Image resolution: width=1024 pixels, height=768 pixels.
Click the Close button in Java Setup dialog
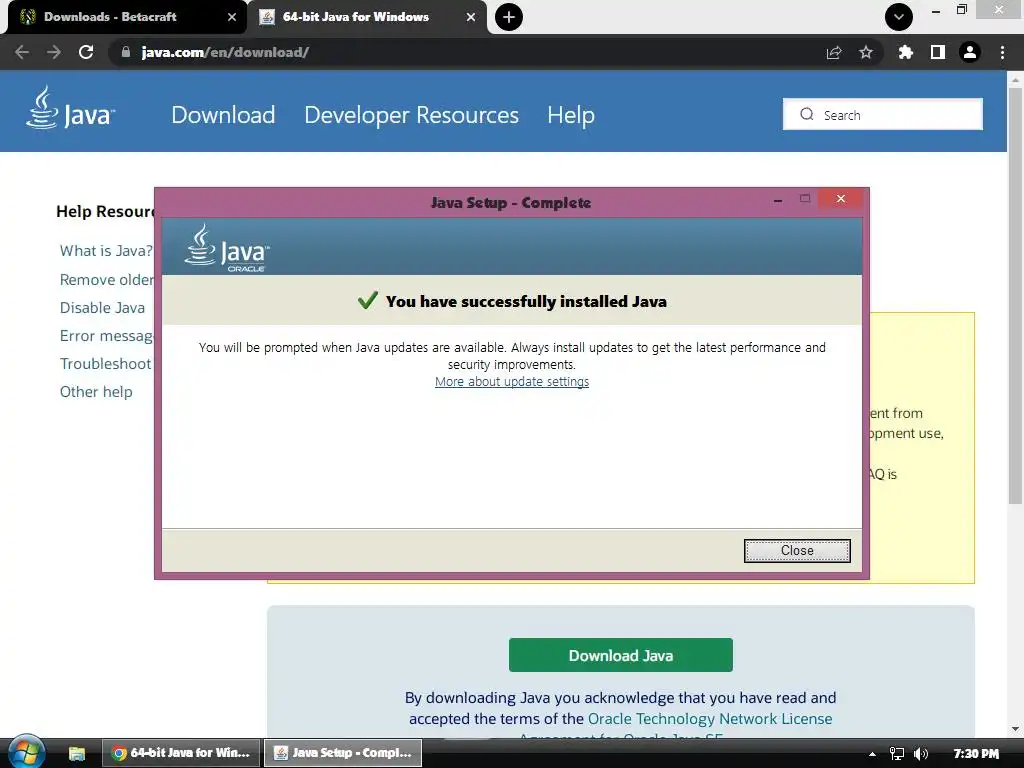[797, 551]
